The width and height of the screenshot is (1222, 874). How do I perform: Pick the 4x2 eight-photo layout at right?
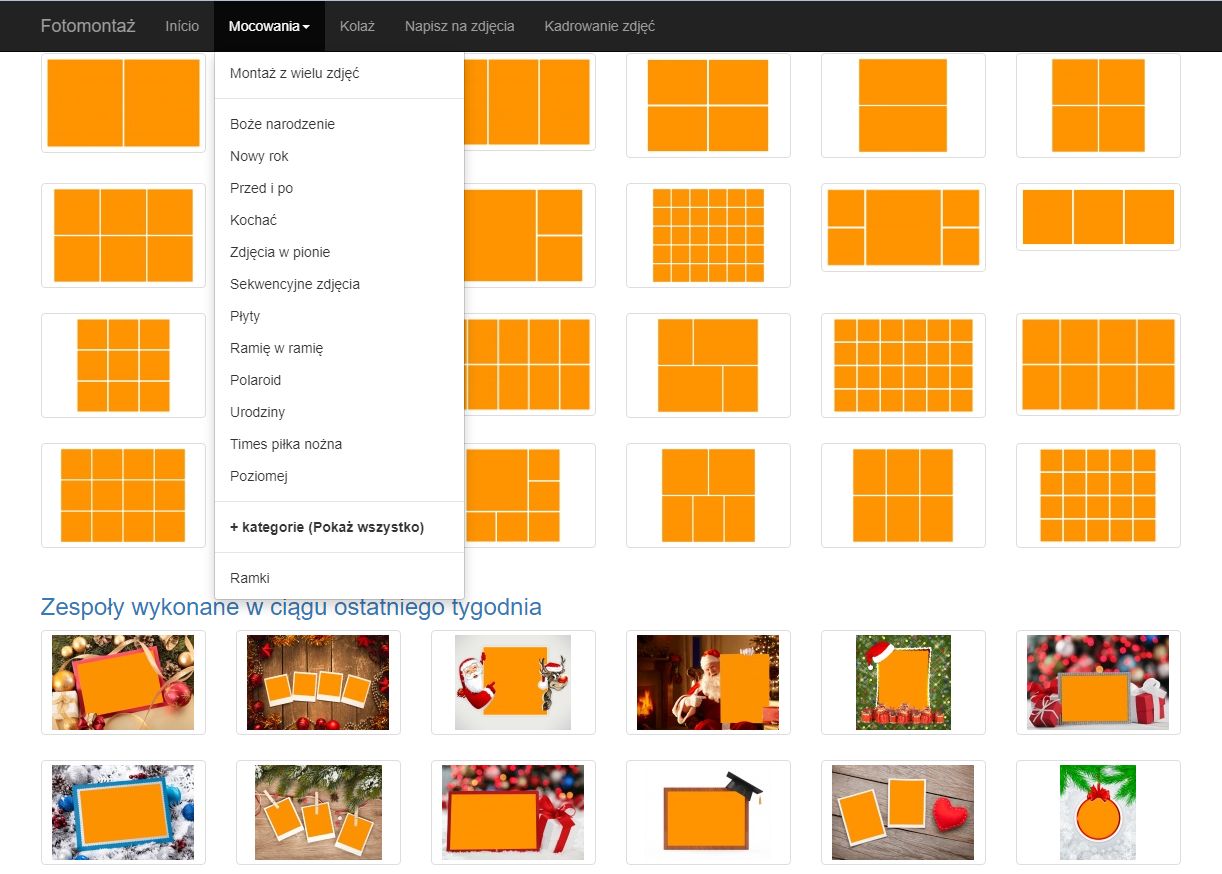1098,365
